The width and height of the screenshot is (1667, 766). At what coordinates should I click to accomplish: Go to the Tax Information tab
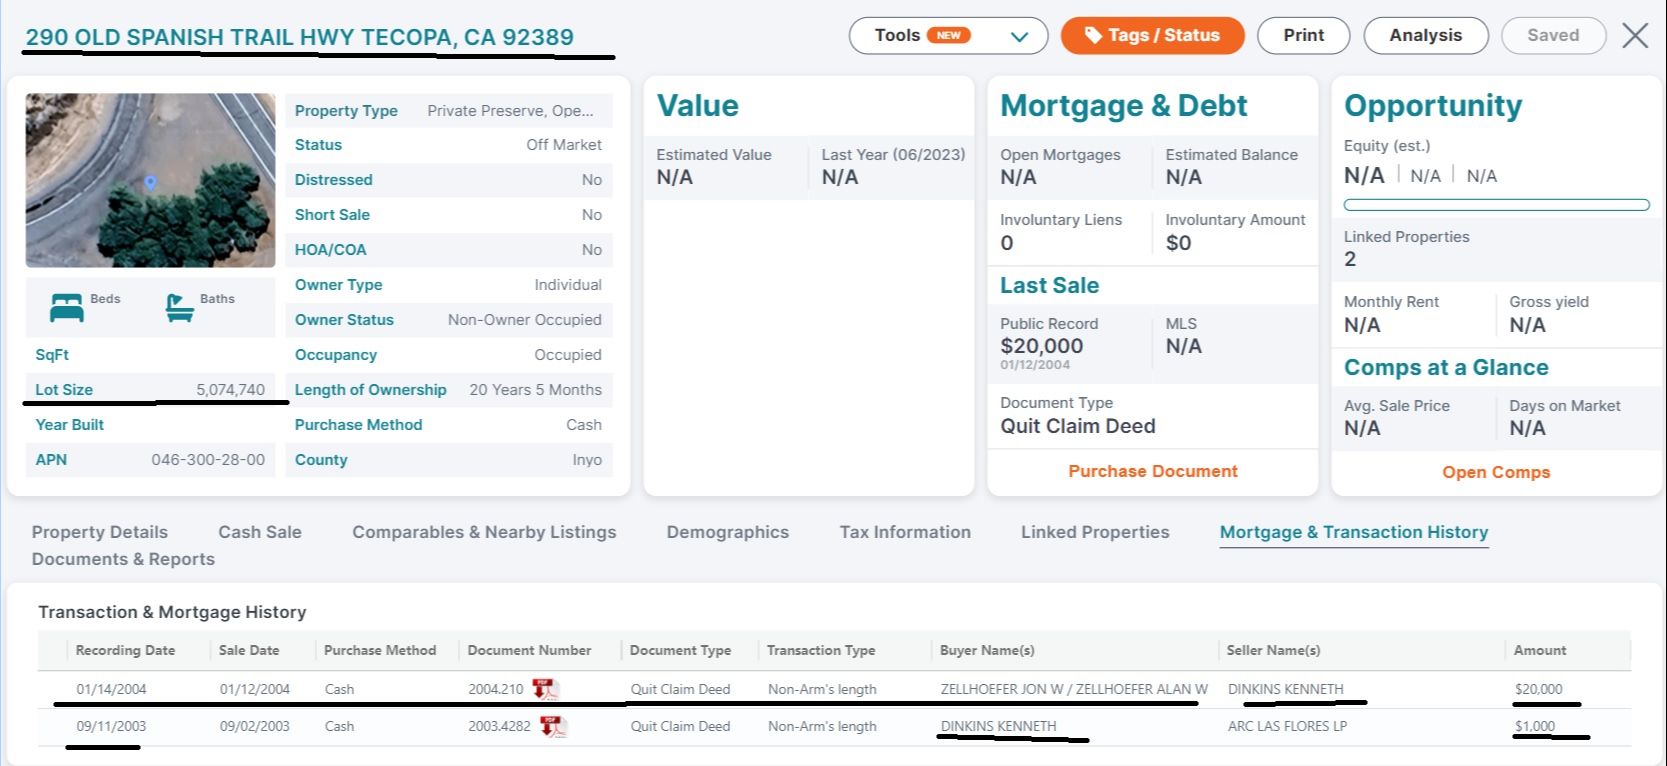click(905, 532)
